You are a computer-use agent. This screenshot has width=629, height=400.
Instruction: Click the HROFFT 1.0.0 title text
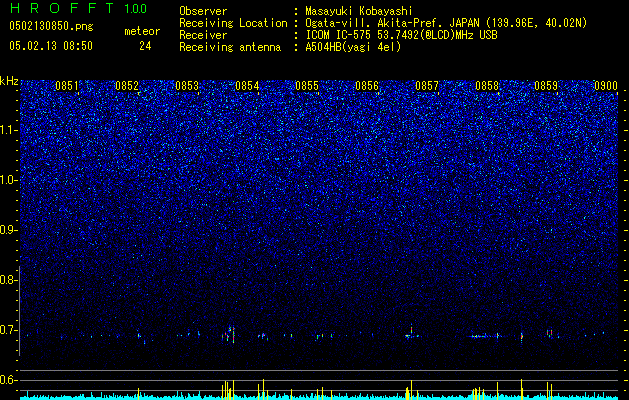pyautogui.click(x=78, y=8)
